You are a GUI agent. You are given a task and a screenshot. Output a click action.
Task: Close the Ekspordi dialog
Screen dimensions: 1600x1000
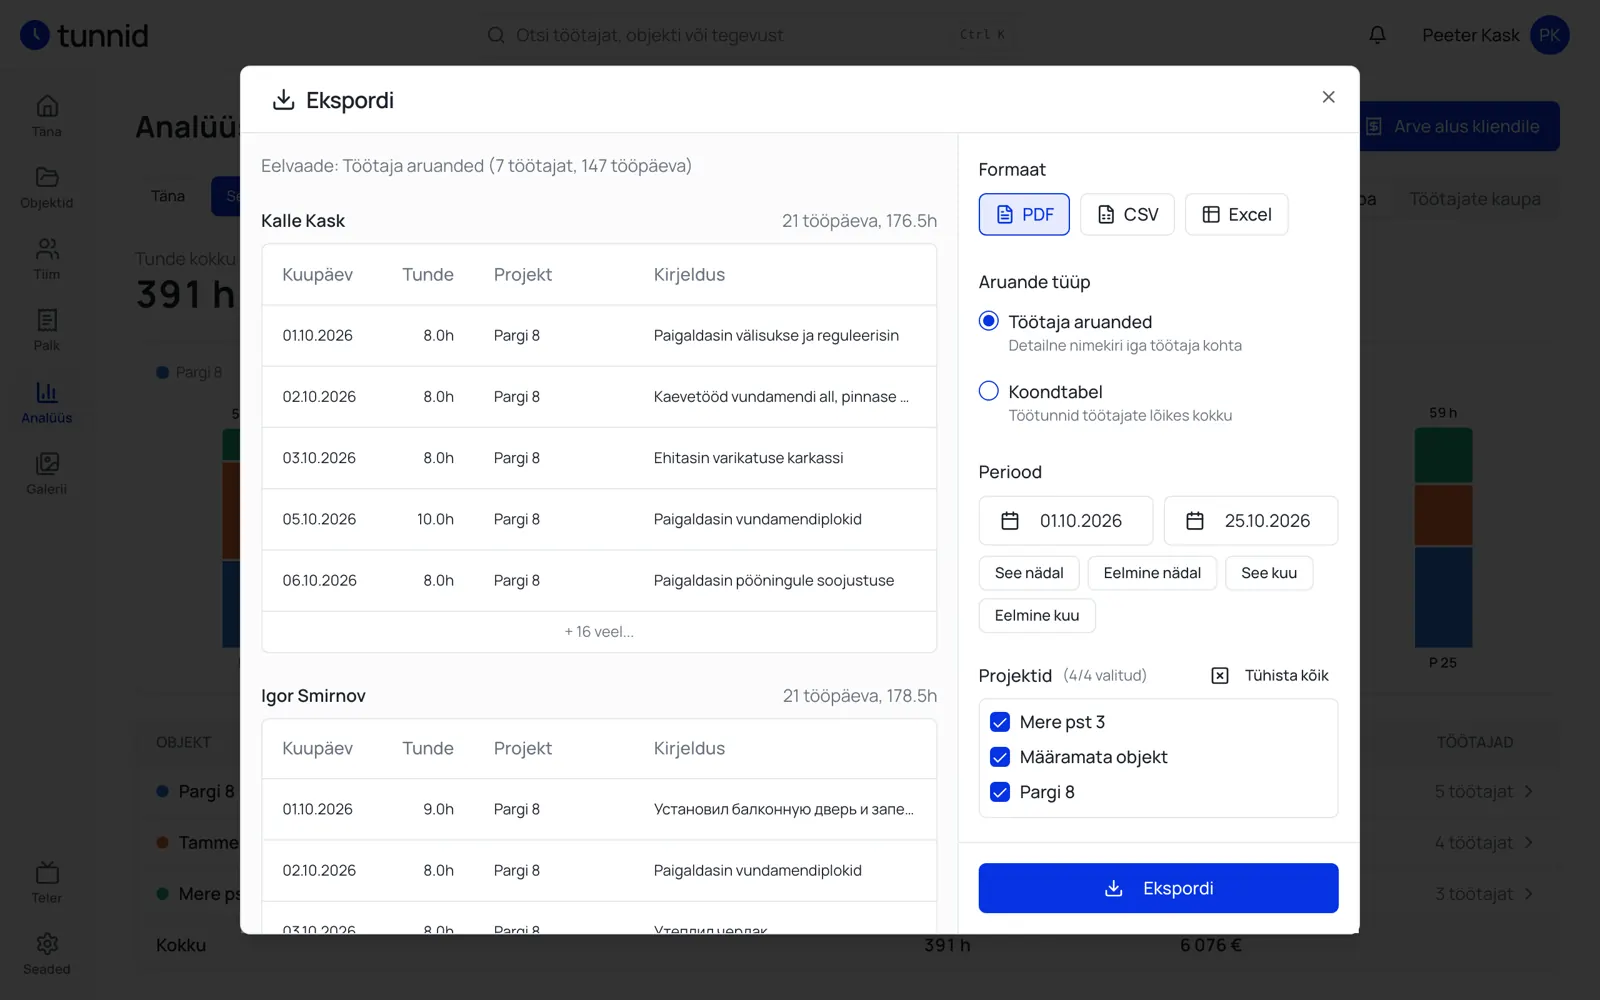click(x=1328, y=97)
